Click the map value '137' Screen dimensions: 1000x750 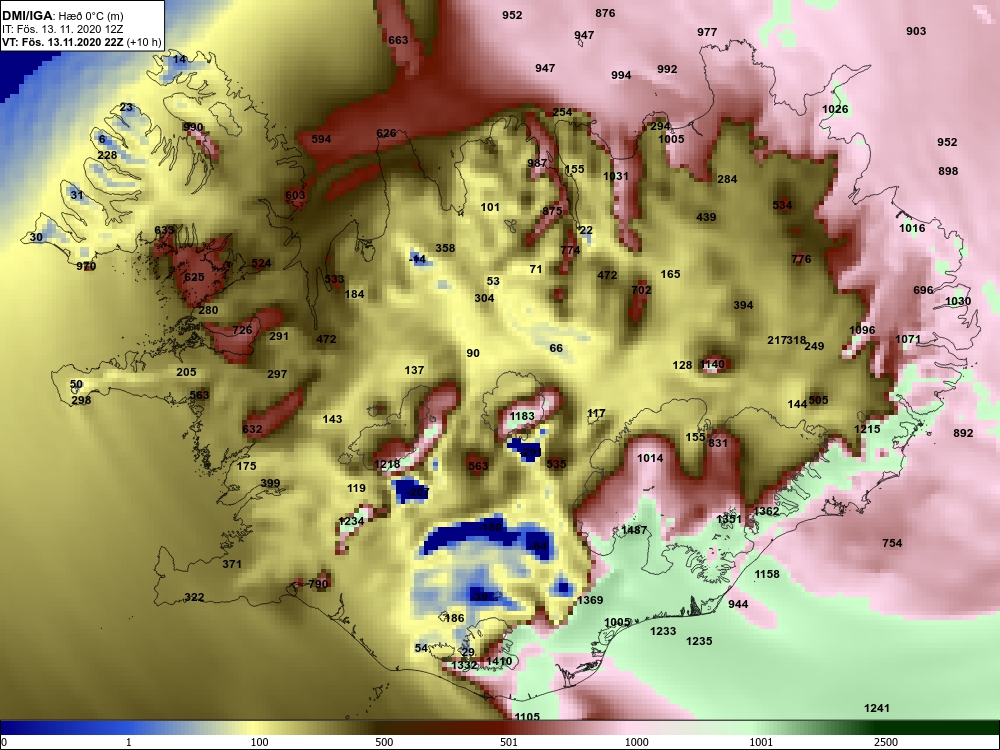click(x=415, y=370)
